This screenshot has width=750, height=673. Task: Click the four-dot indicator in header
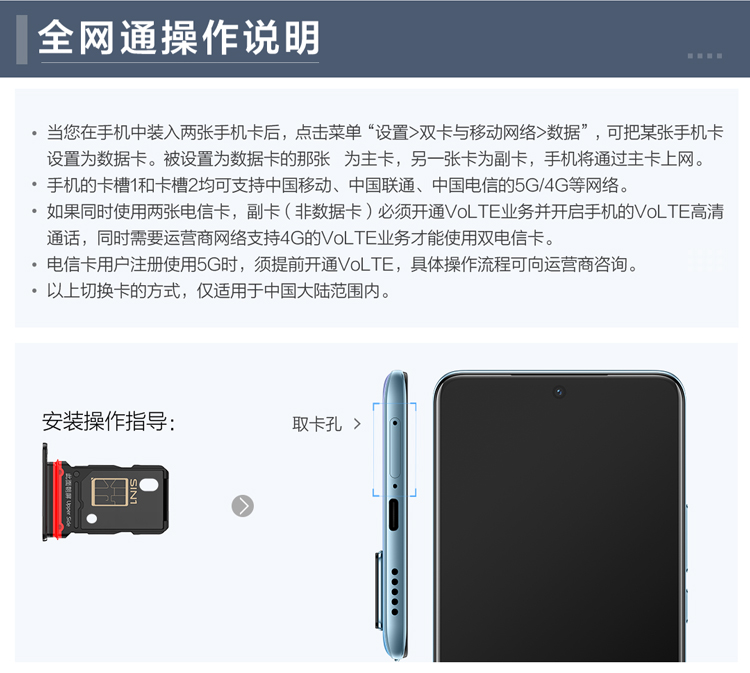pos(705,56)
